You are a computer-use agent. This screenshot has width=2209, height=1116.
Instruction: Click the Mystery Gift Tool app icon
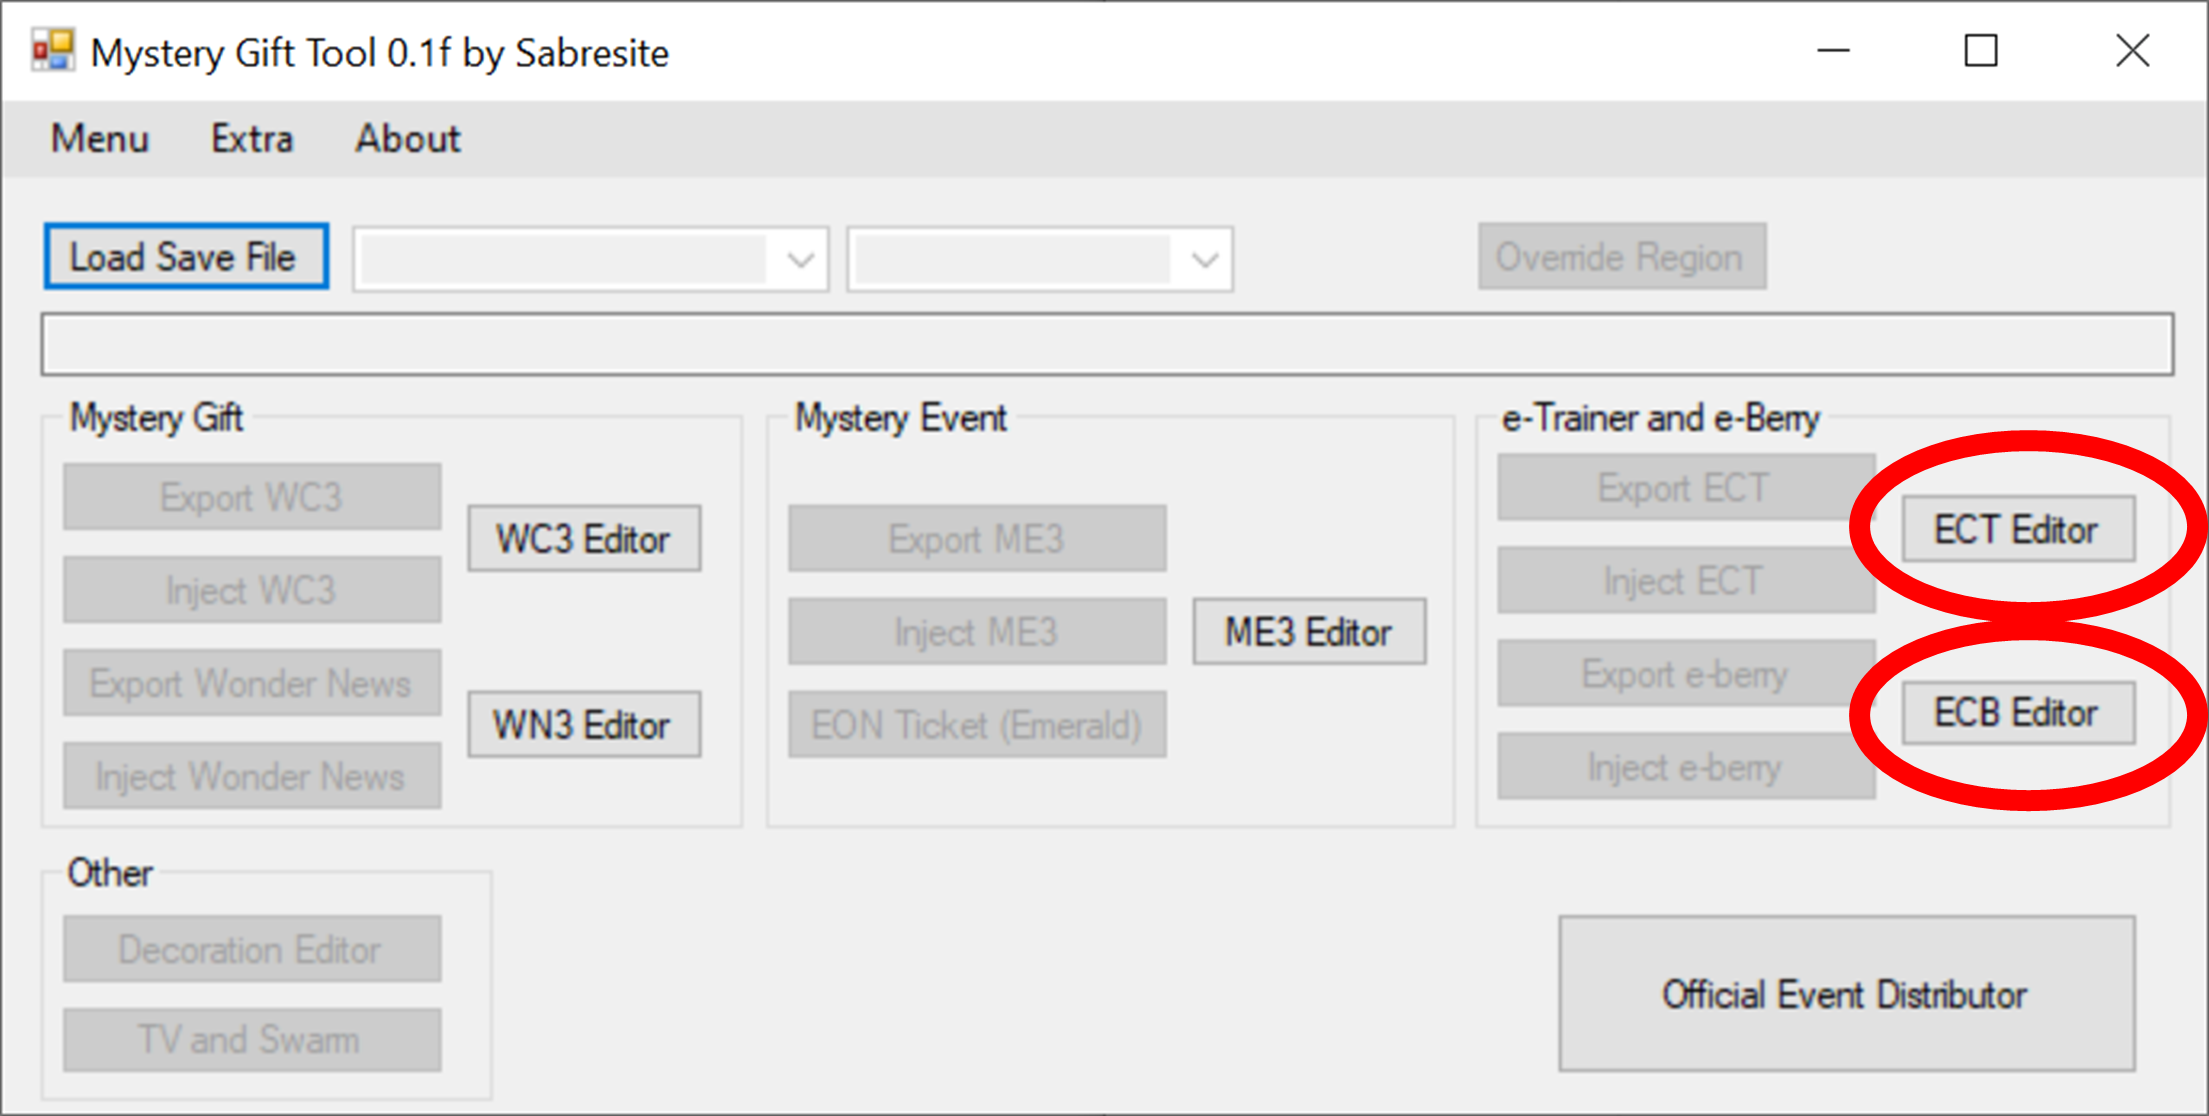click(52, 51)
